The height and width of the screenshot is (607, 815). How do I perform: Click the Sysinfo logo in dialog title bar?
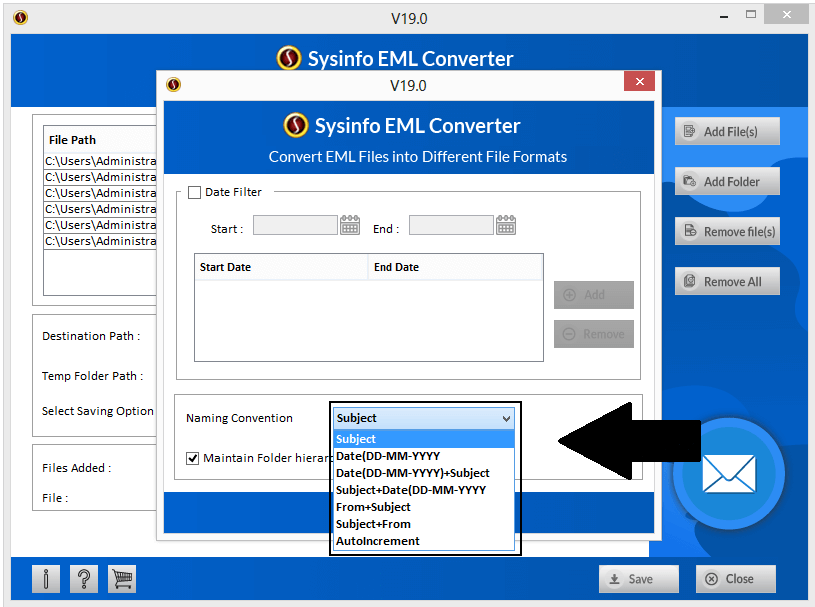174,84
